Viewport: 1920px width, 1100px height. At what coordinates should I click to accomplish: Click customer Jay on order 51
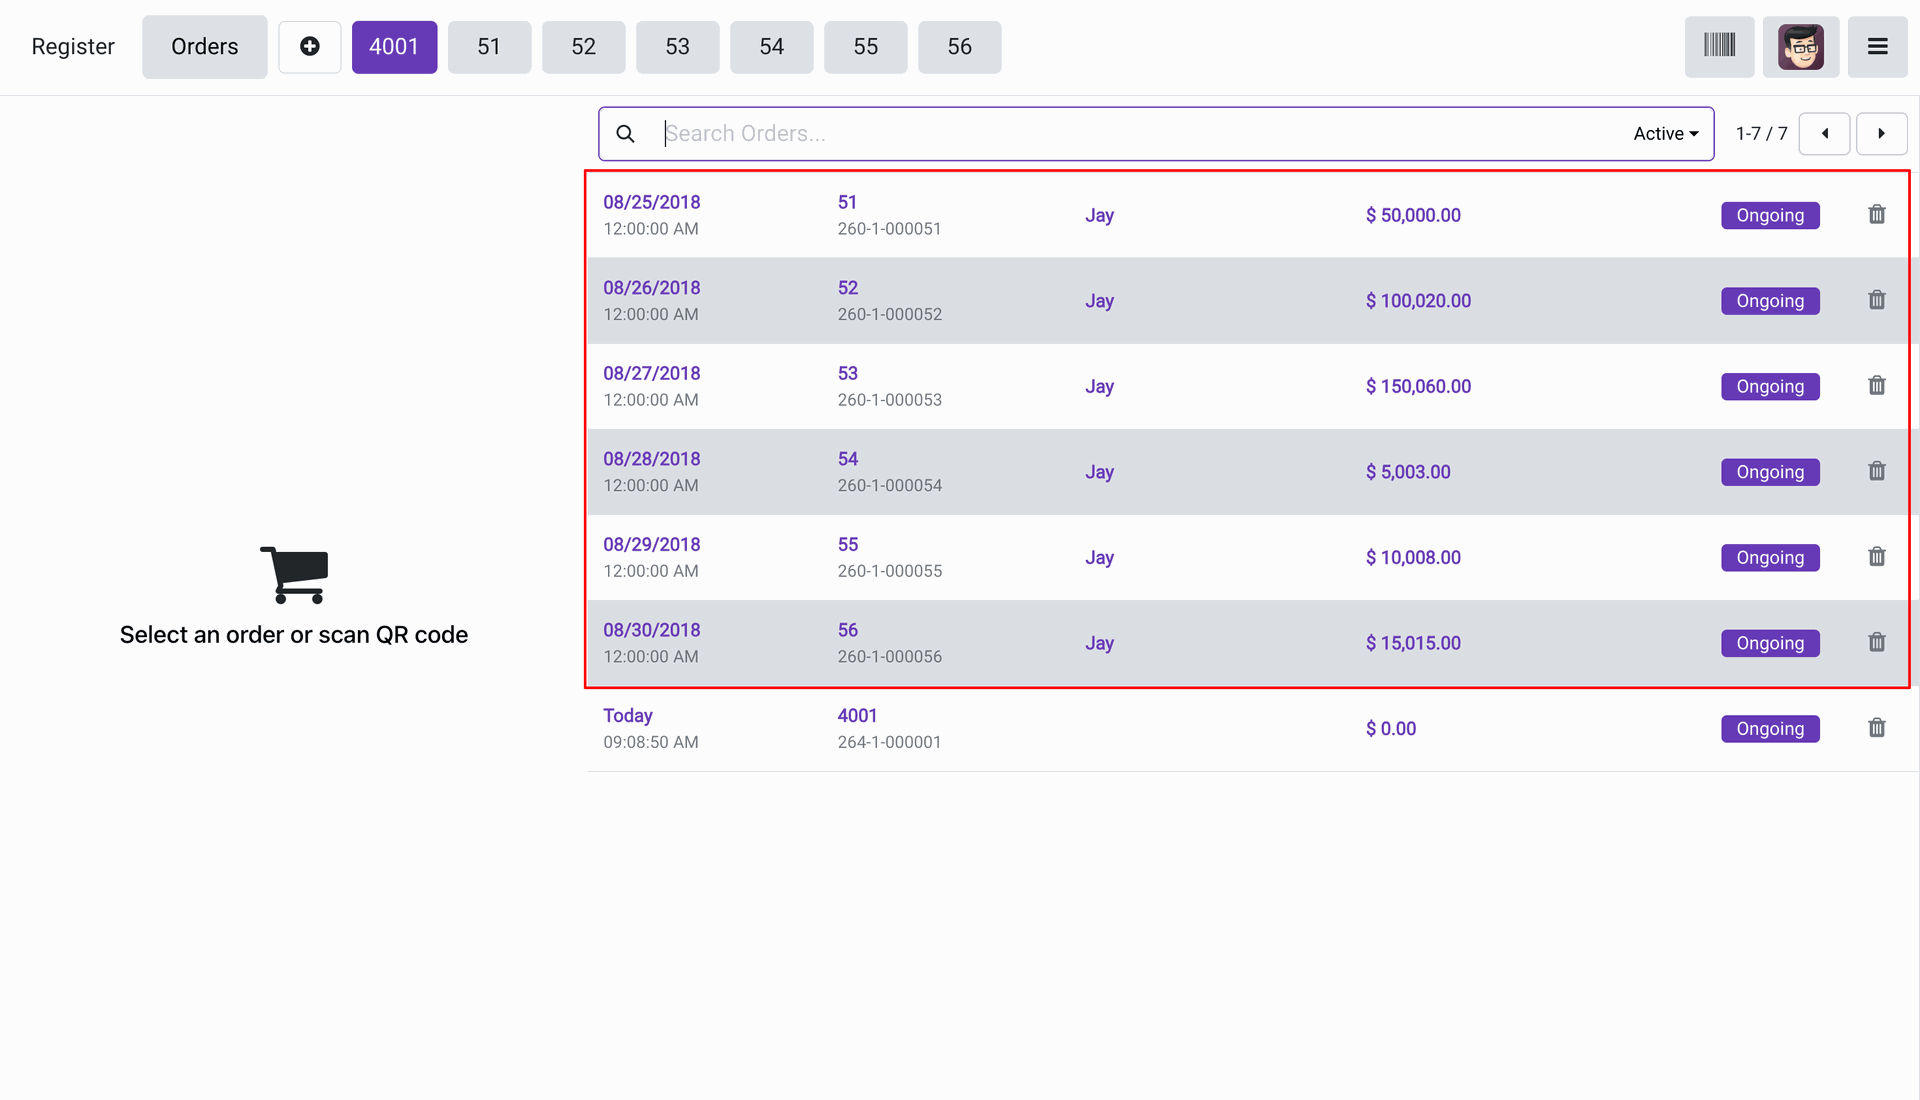tap(1099, 215)
